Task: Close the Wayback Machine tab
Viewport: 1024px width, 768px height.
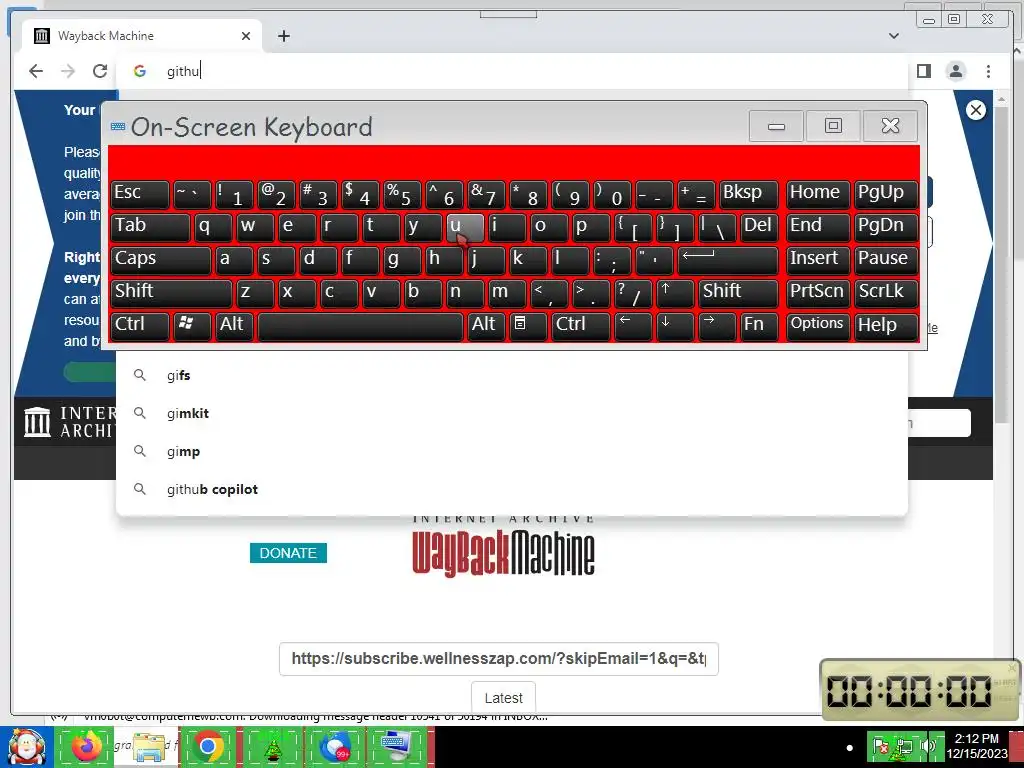Action: click(x=246, y=36)
